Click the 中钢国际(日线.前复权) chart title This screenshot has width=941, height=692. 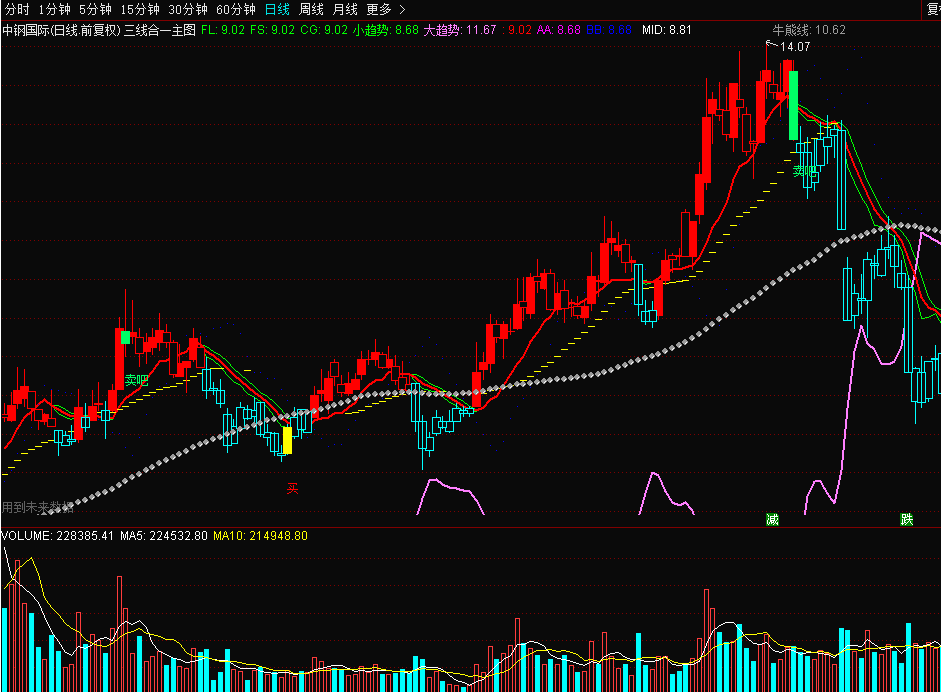pyautogui.click(x=62, y=30)
